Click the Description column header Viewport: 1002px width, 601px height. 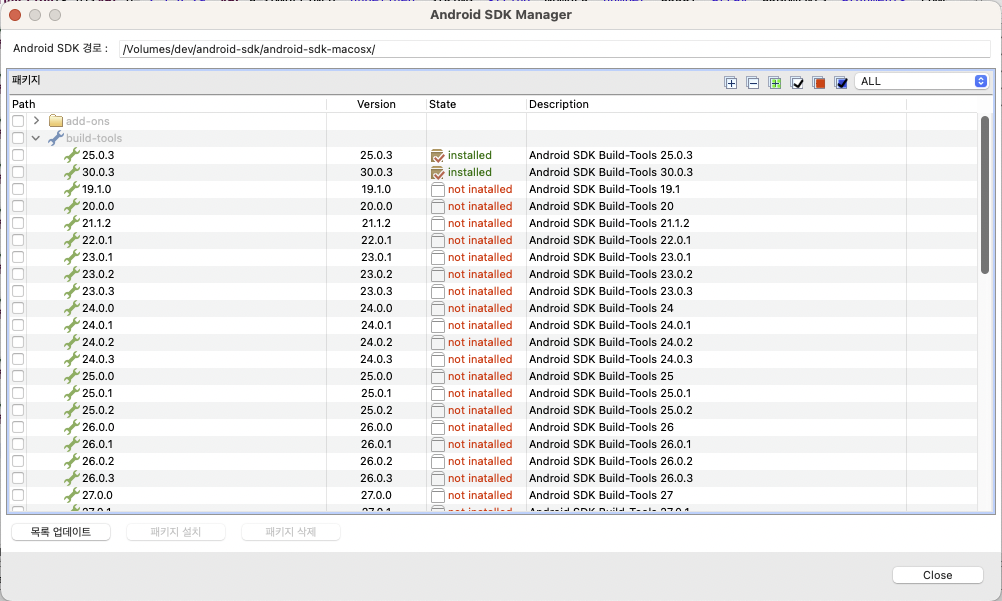click(716, 104)
